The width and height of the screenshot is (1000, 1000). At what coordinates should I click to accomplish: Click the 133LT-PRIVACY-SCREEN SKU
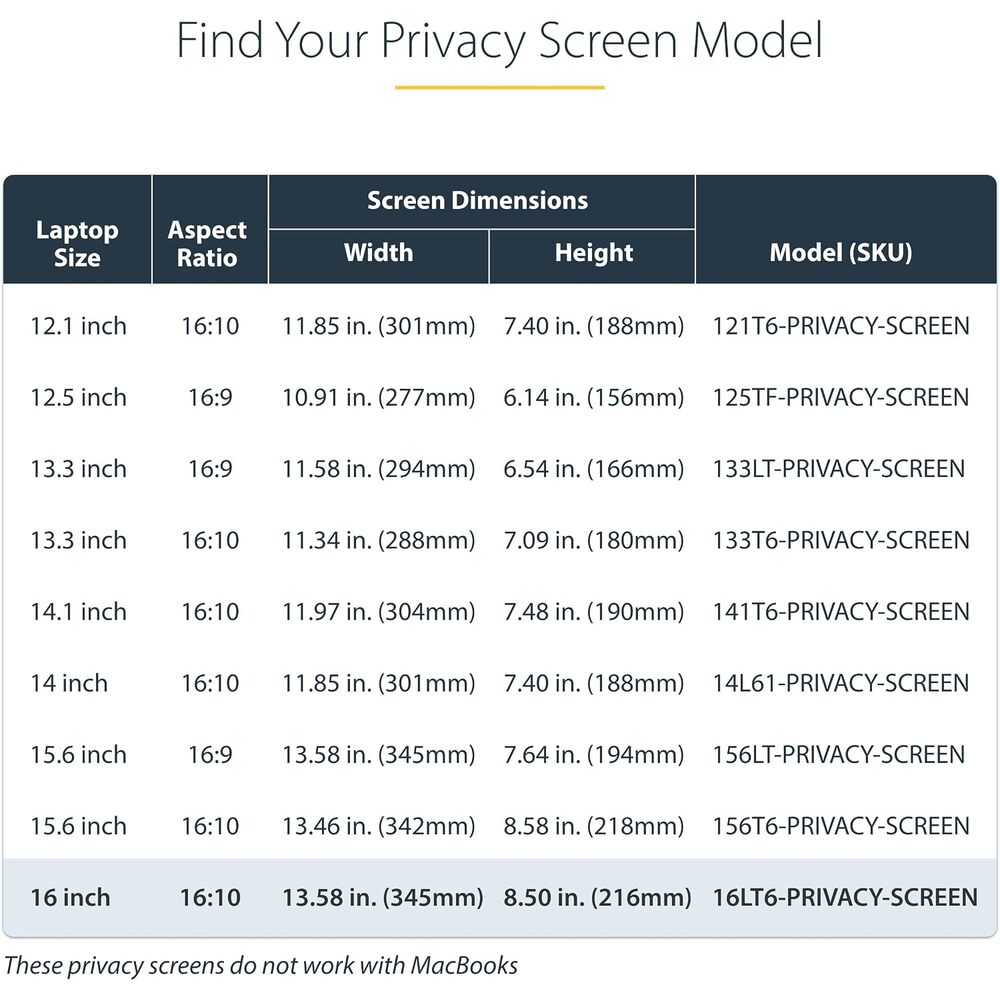838,469
